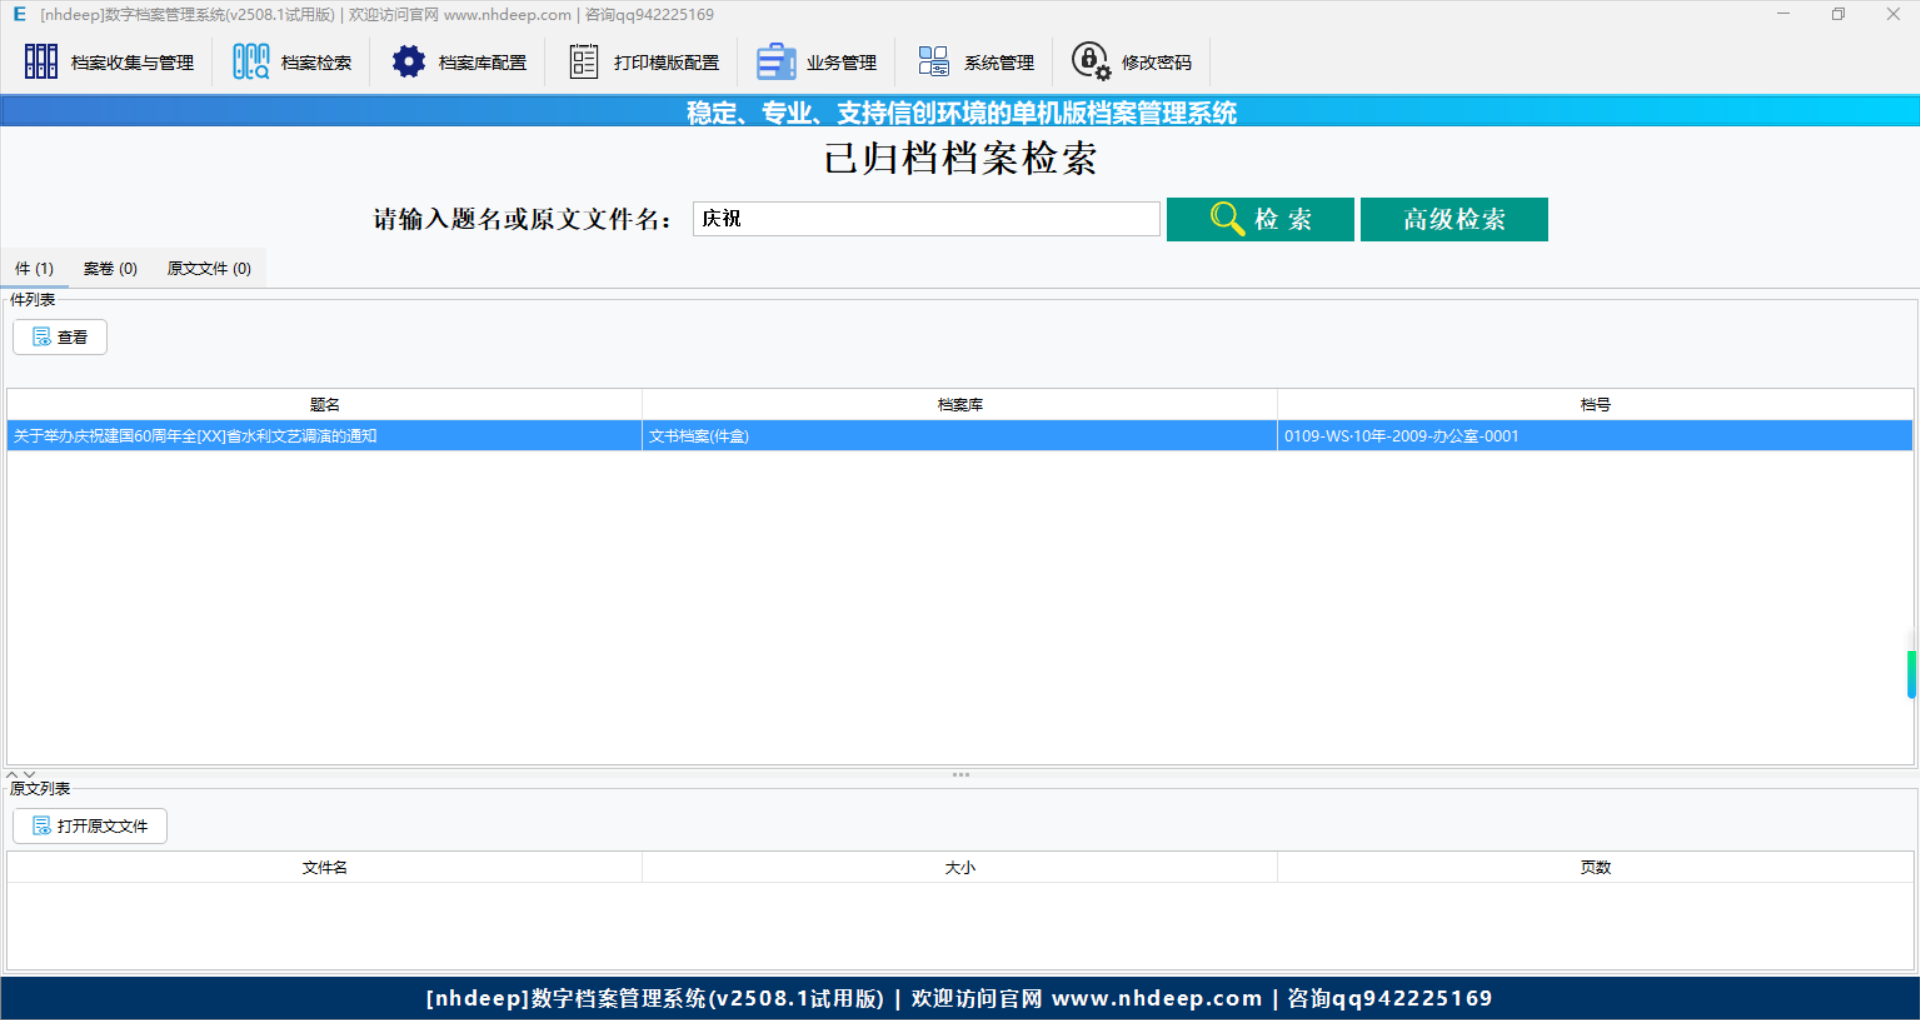Open the 档案库配置 gear icon
This screenshot has height=1020, width=1920.
pos(408,60)
